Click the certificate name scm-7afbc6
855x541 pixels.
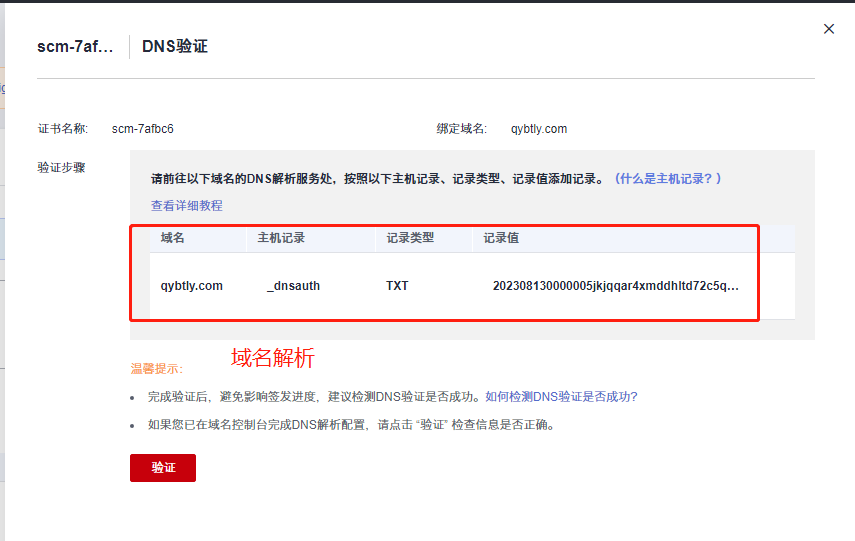coord(143,129)
